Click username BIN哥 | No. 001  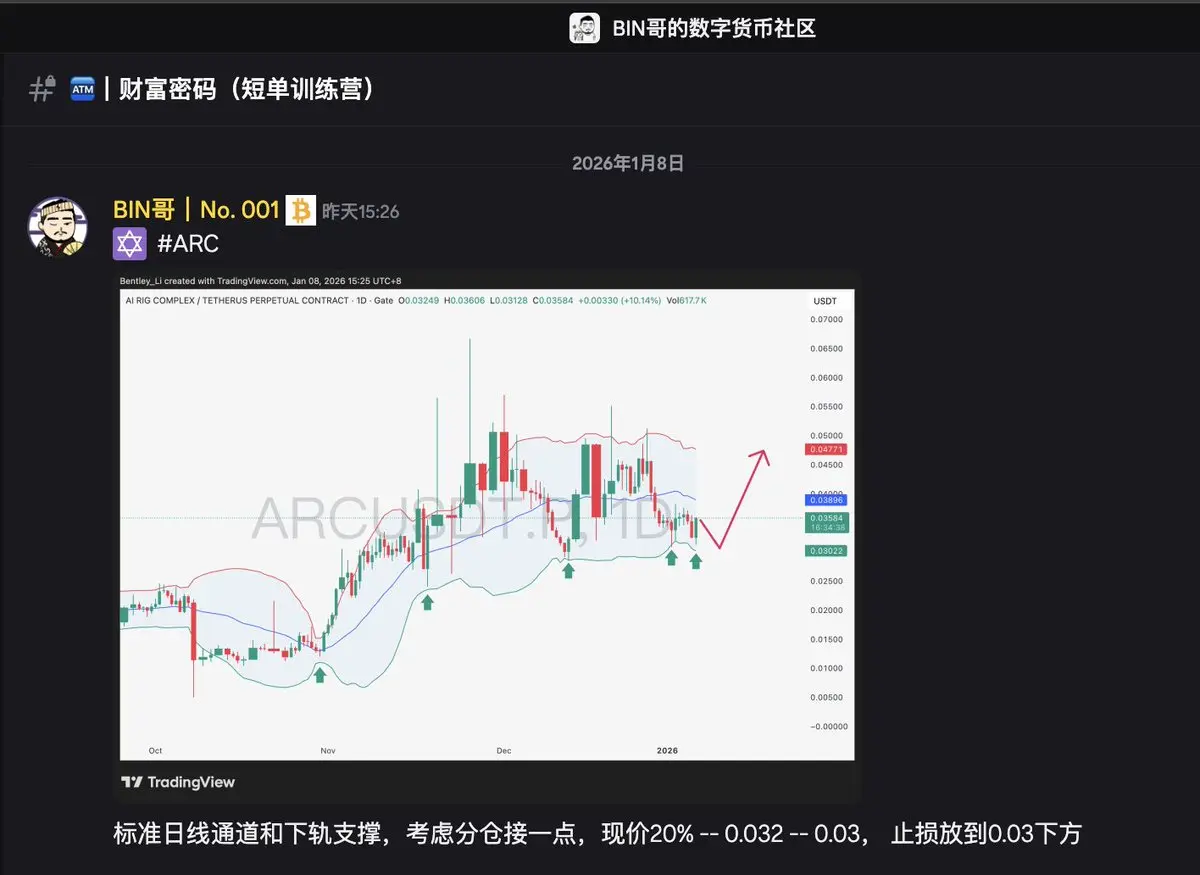click(196, 210)
